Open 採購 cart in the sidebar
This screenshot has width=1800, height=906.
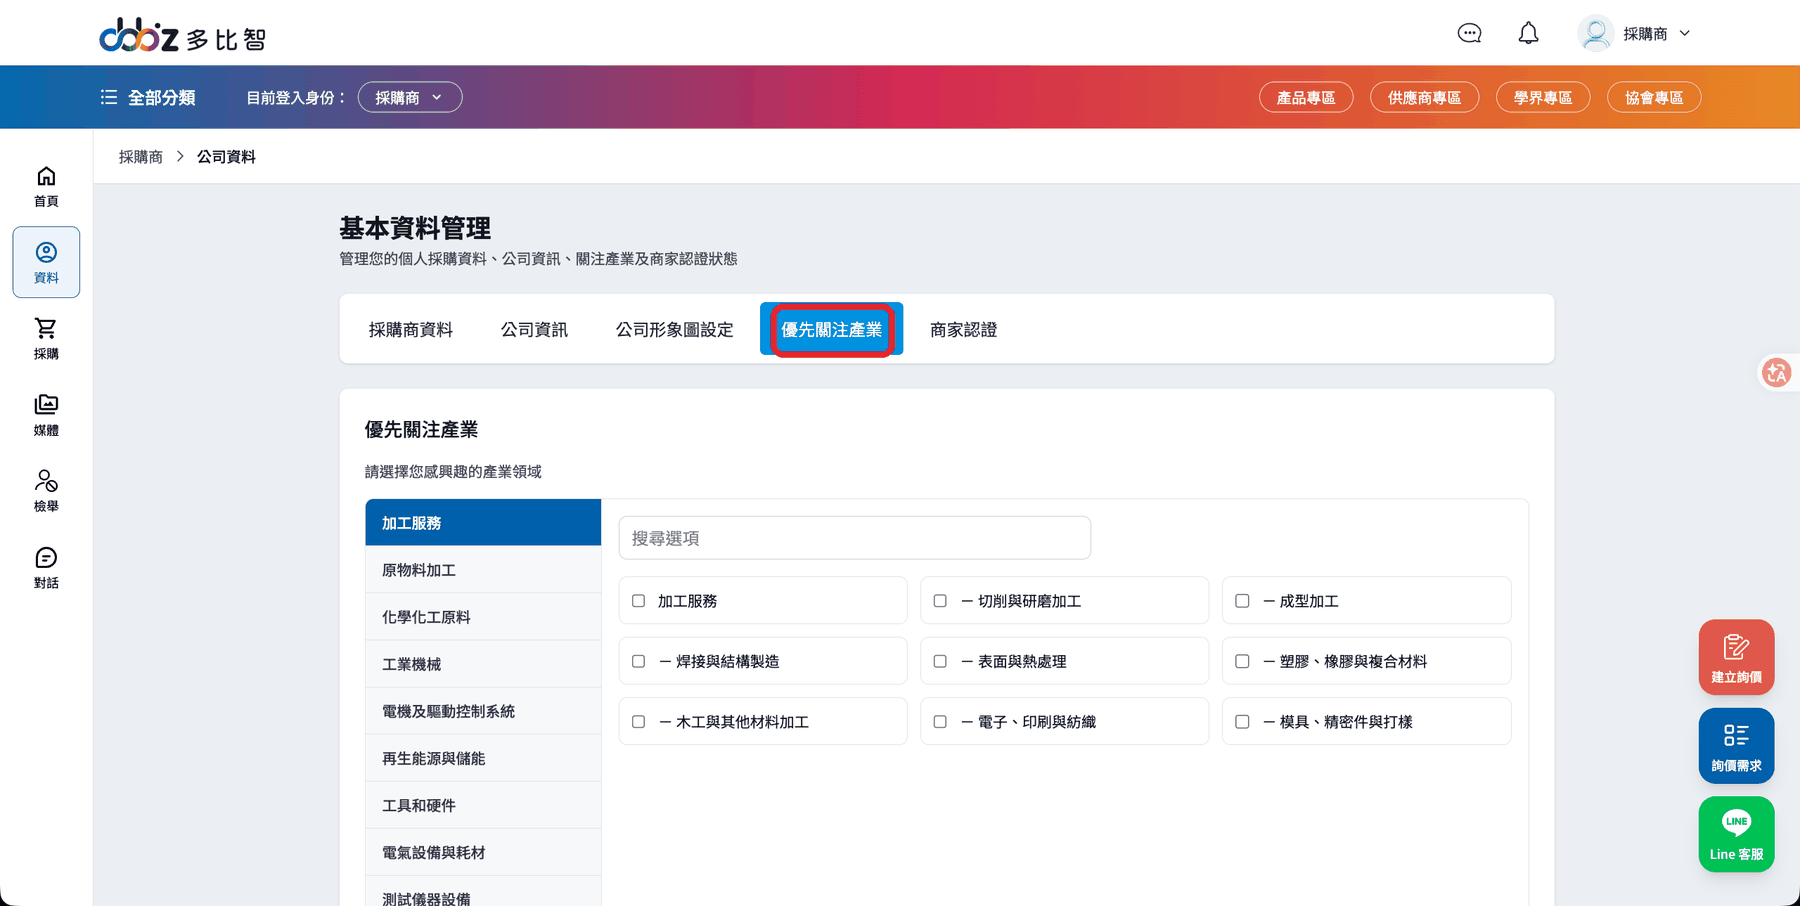(x=46, y=339)
